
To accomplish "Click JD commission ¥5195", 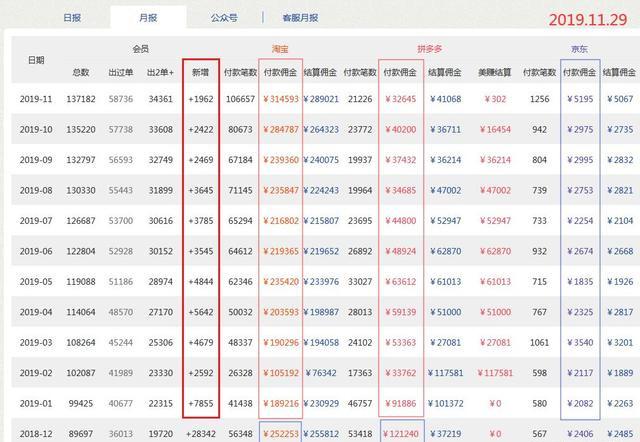I will [x=580, y=99].
